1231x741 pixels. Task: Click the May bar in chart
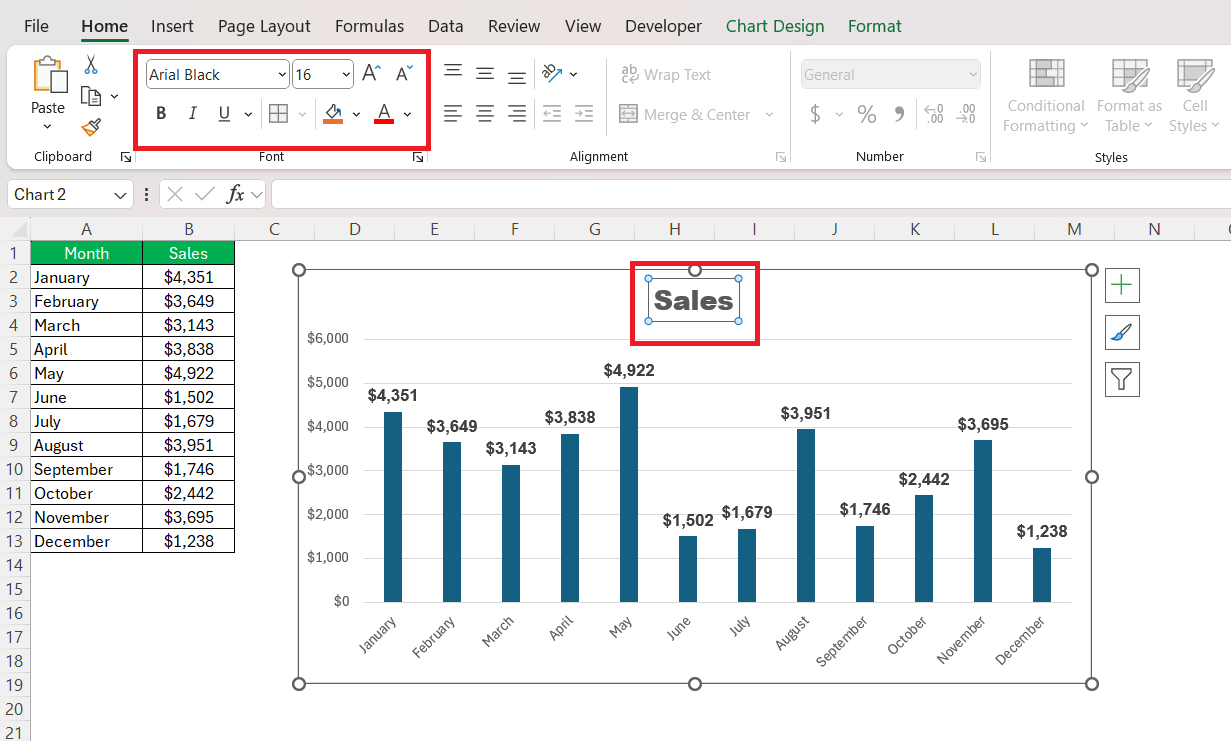tap(629, 494)
